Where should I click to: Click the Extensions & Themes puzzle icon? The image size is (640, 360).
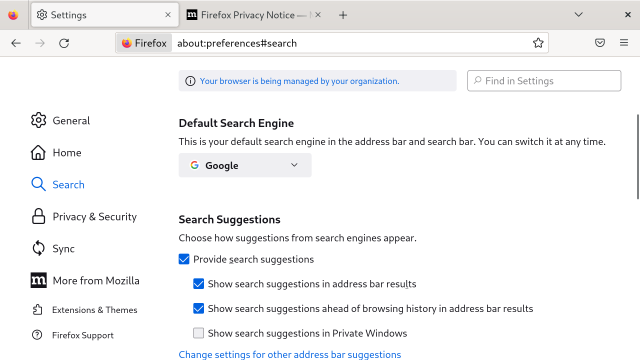(x=37, y=310)
